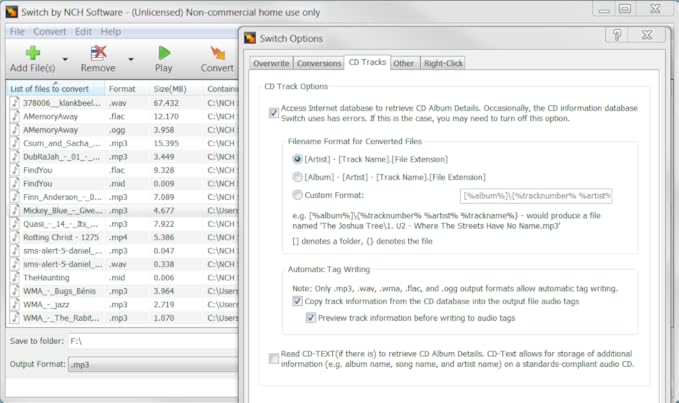The image size is (679, 403).
Task: Click music note icon for Mickey_Blue file
Action: pyautogui.click(x=15, y=210)
